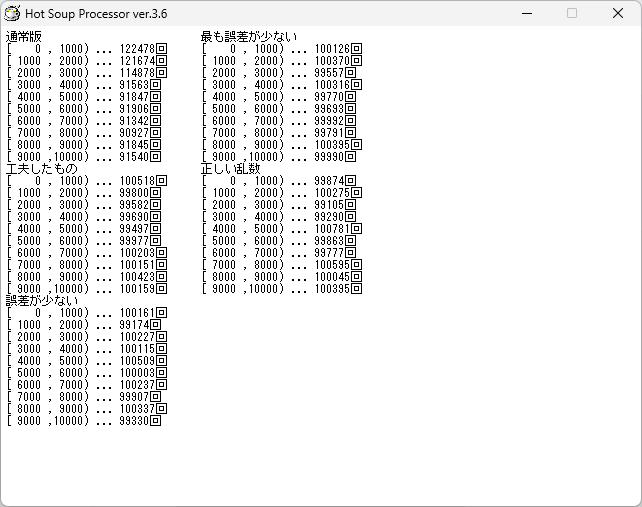Click the window title 'Hot Soup Processor ver.3.6'
Viewport: 642px width, 507px height.
point(96,14)
